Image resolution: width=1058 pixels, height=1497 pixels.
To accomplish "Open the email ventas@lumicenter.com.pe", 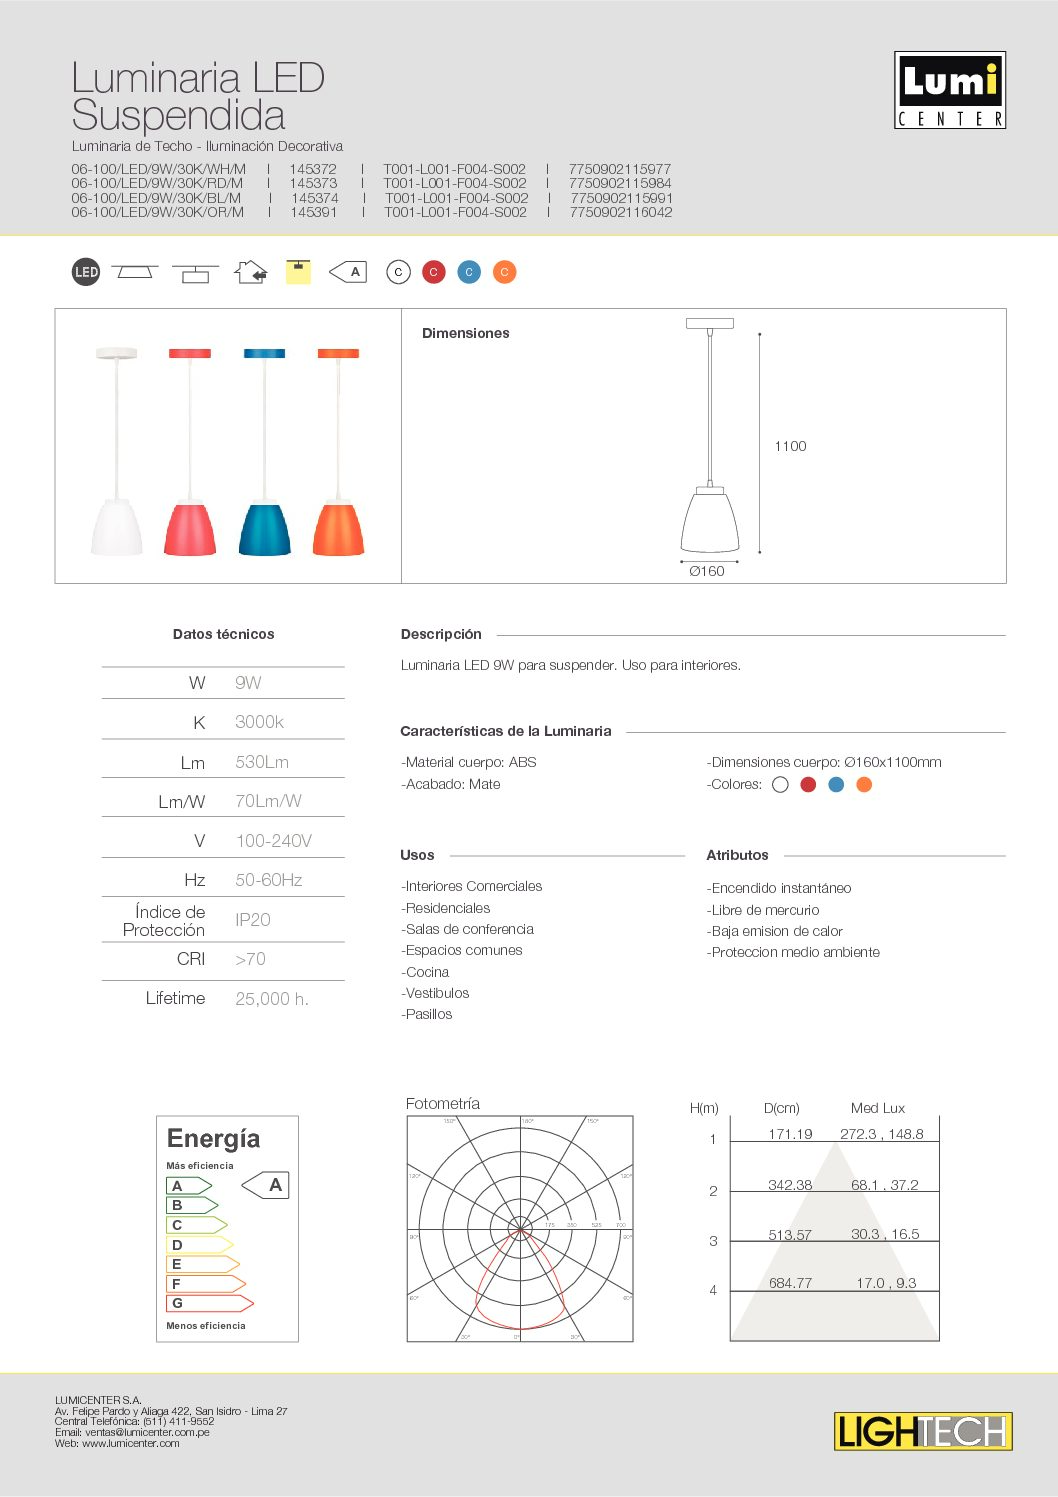I will click(x=147, y=1432).
